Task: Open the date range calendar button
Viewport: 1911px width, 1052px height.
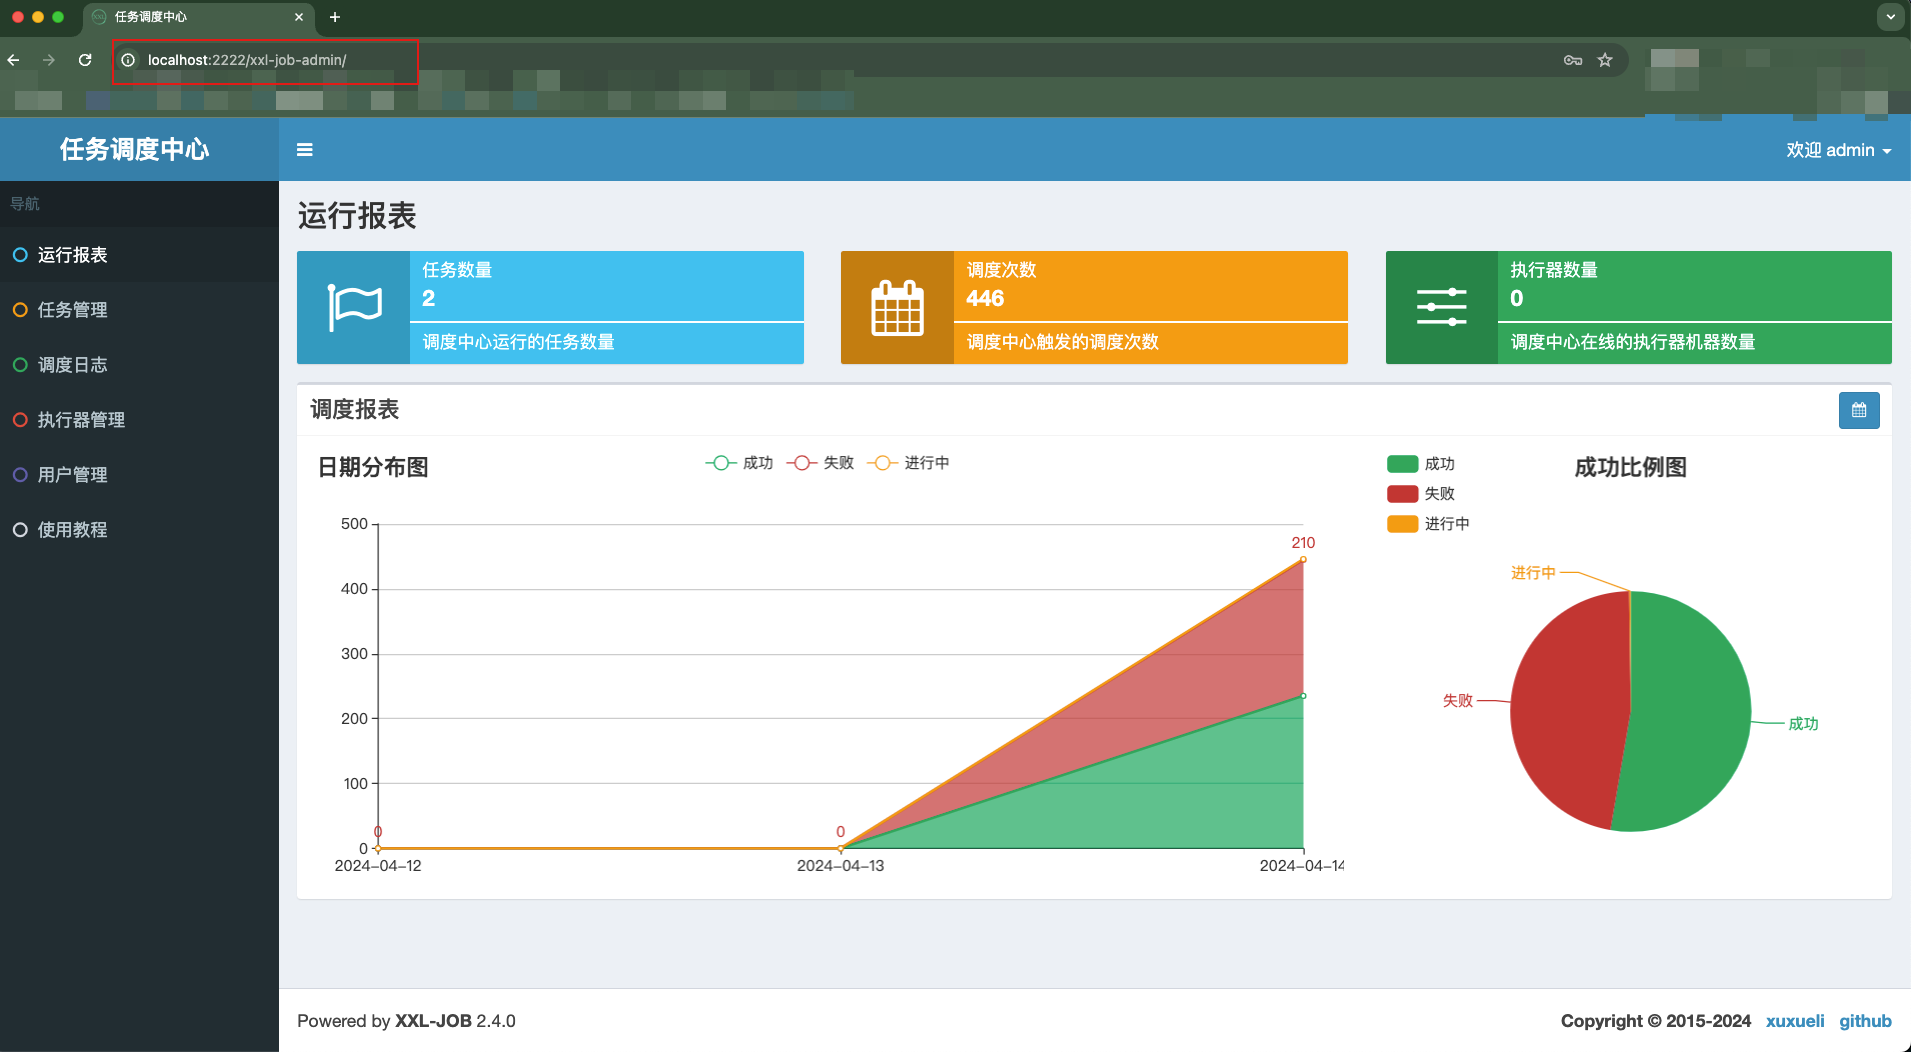Action: click(1859, 410)
